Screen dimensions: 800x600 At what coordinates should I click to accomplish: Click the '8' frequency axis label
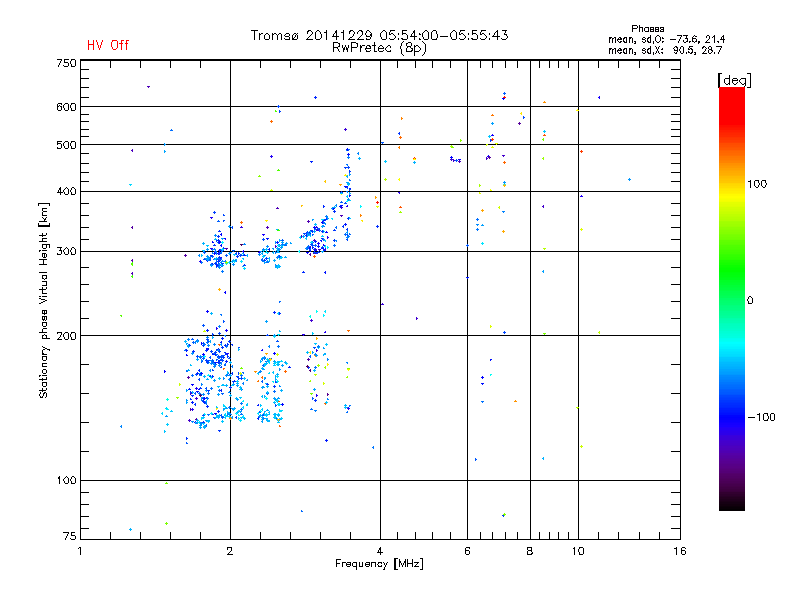(530, 551)
